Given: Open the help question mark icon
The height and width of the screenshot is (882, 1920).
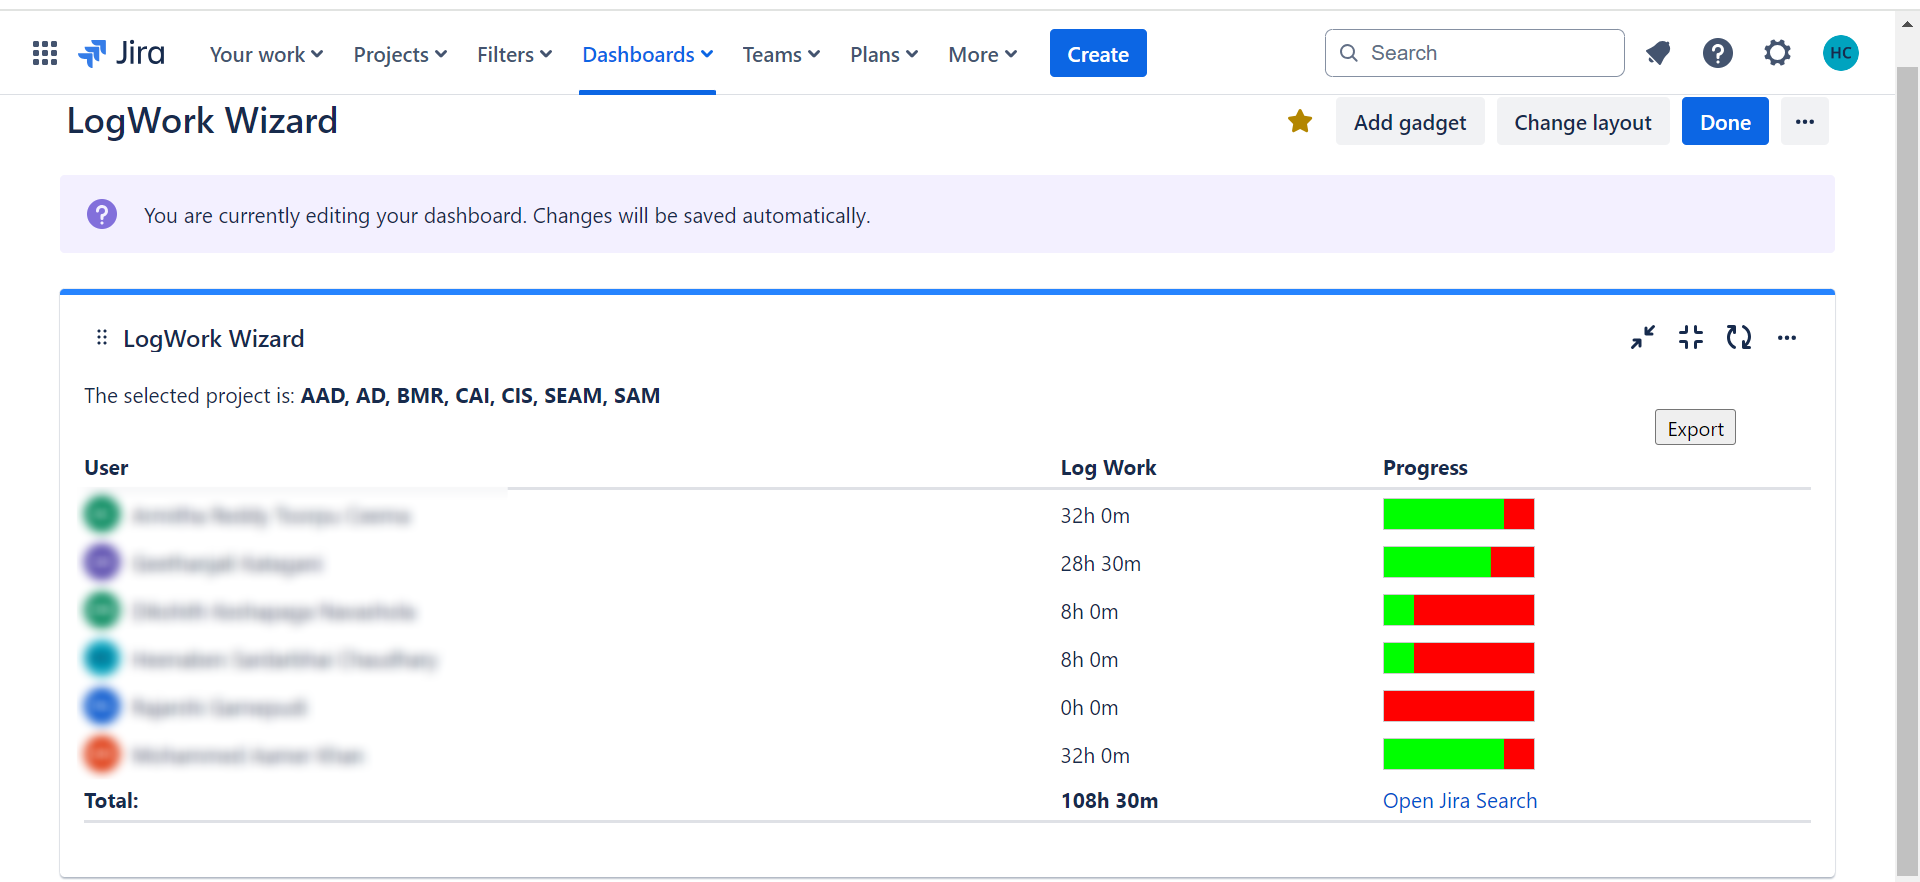Looking at the screenshot, I should (1717, 53).
